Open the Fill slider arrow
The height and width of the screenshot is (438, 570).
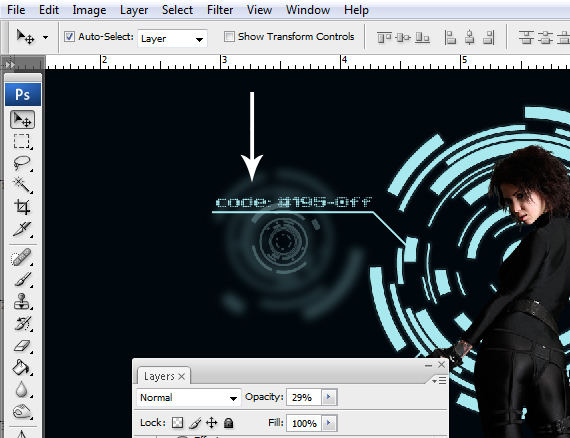tap(329, 423)
